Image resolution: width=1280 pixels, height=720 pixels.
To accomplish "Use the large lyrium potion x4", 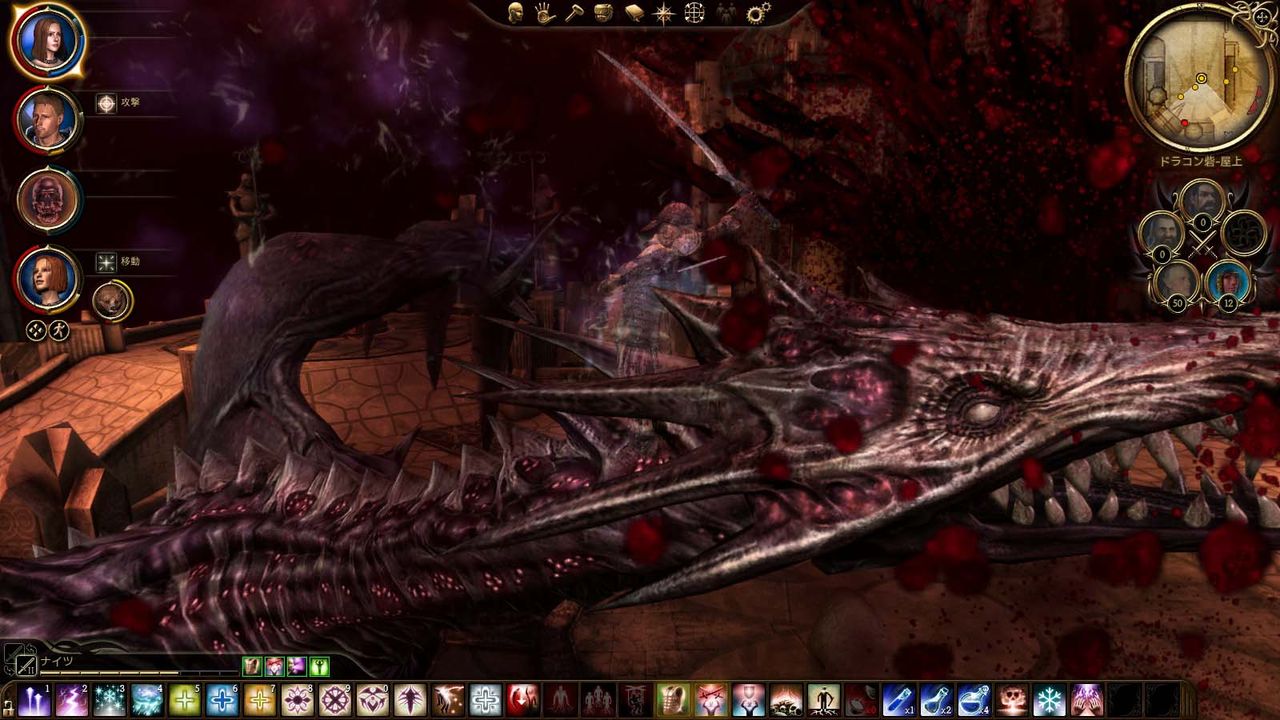I will pos(974,700).
